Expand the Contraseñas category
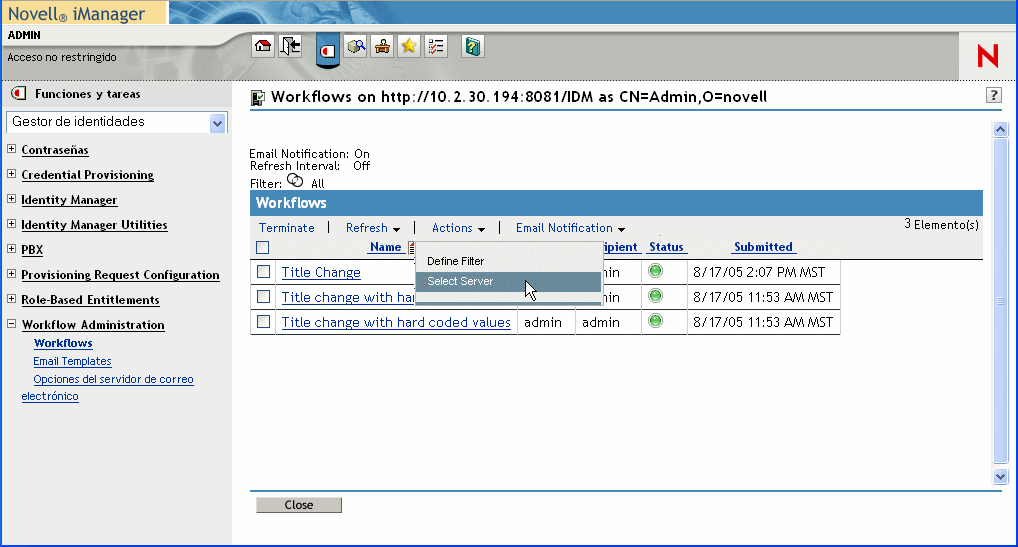 tap(12, 149)
